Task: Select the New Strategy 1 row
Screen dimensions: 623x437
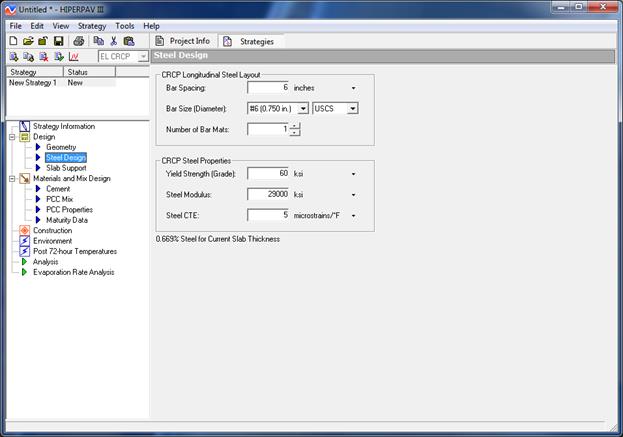Action: pyautogui.click(x=62, y=83)
